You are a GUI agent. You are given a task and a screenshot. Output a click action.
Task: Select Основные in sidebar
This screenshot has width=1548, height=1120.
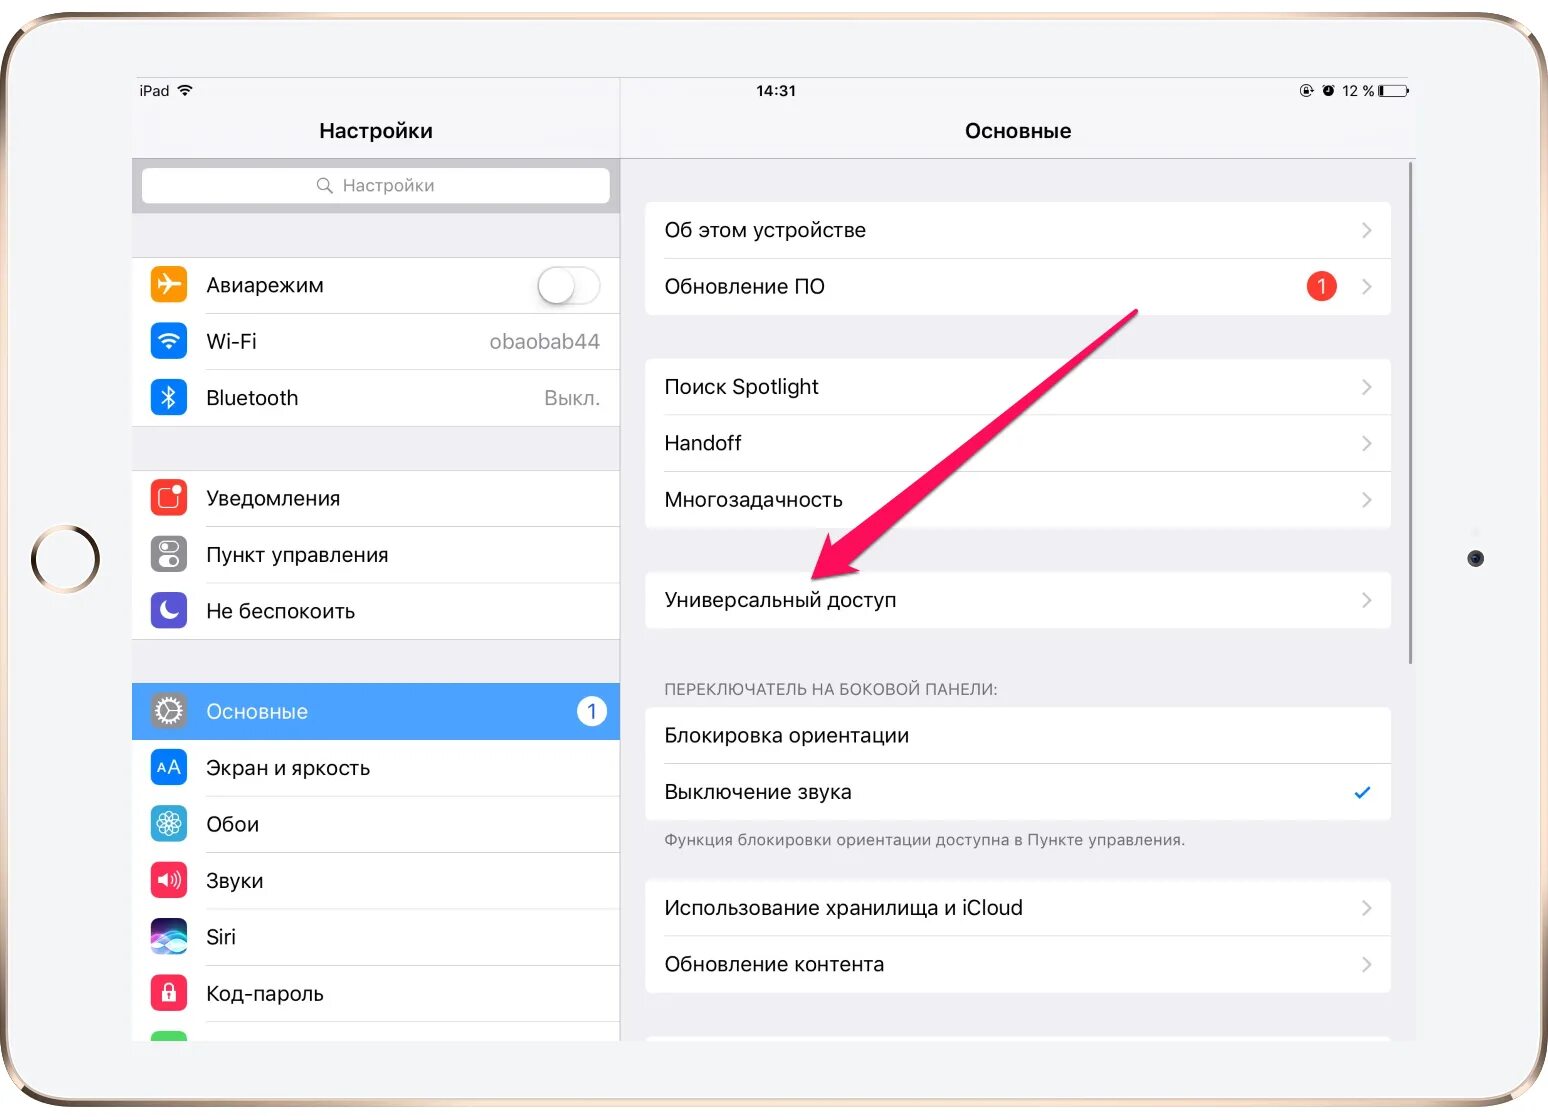[x=376, y=711]
